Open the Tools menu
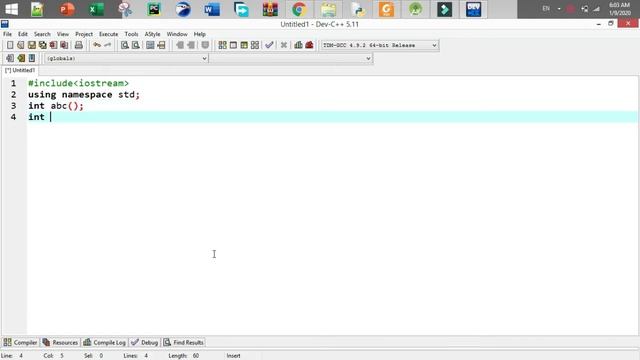Image resolution: width=640 pixels, height=360 pixels. 131,34
